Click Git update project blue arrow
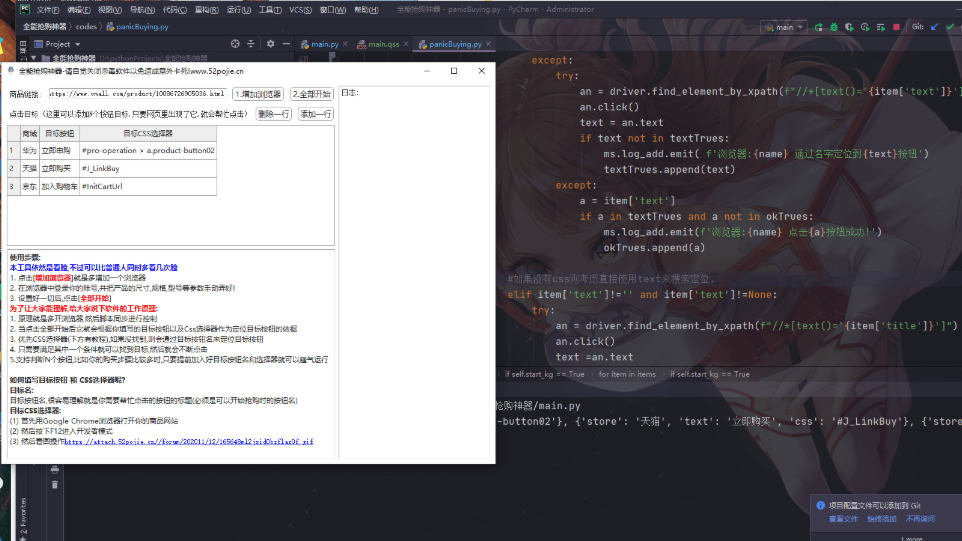The height and width of the screenshot is (541, 962). [935, 27]
